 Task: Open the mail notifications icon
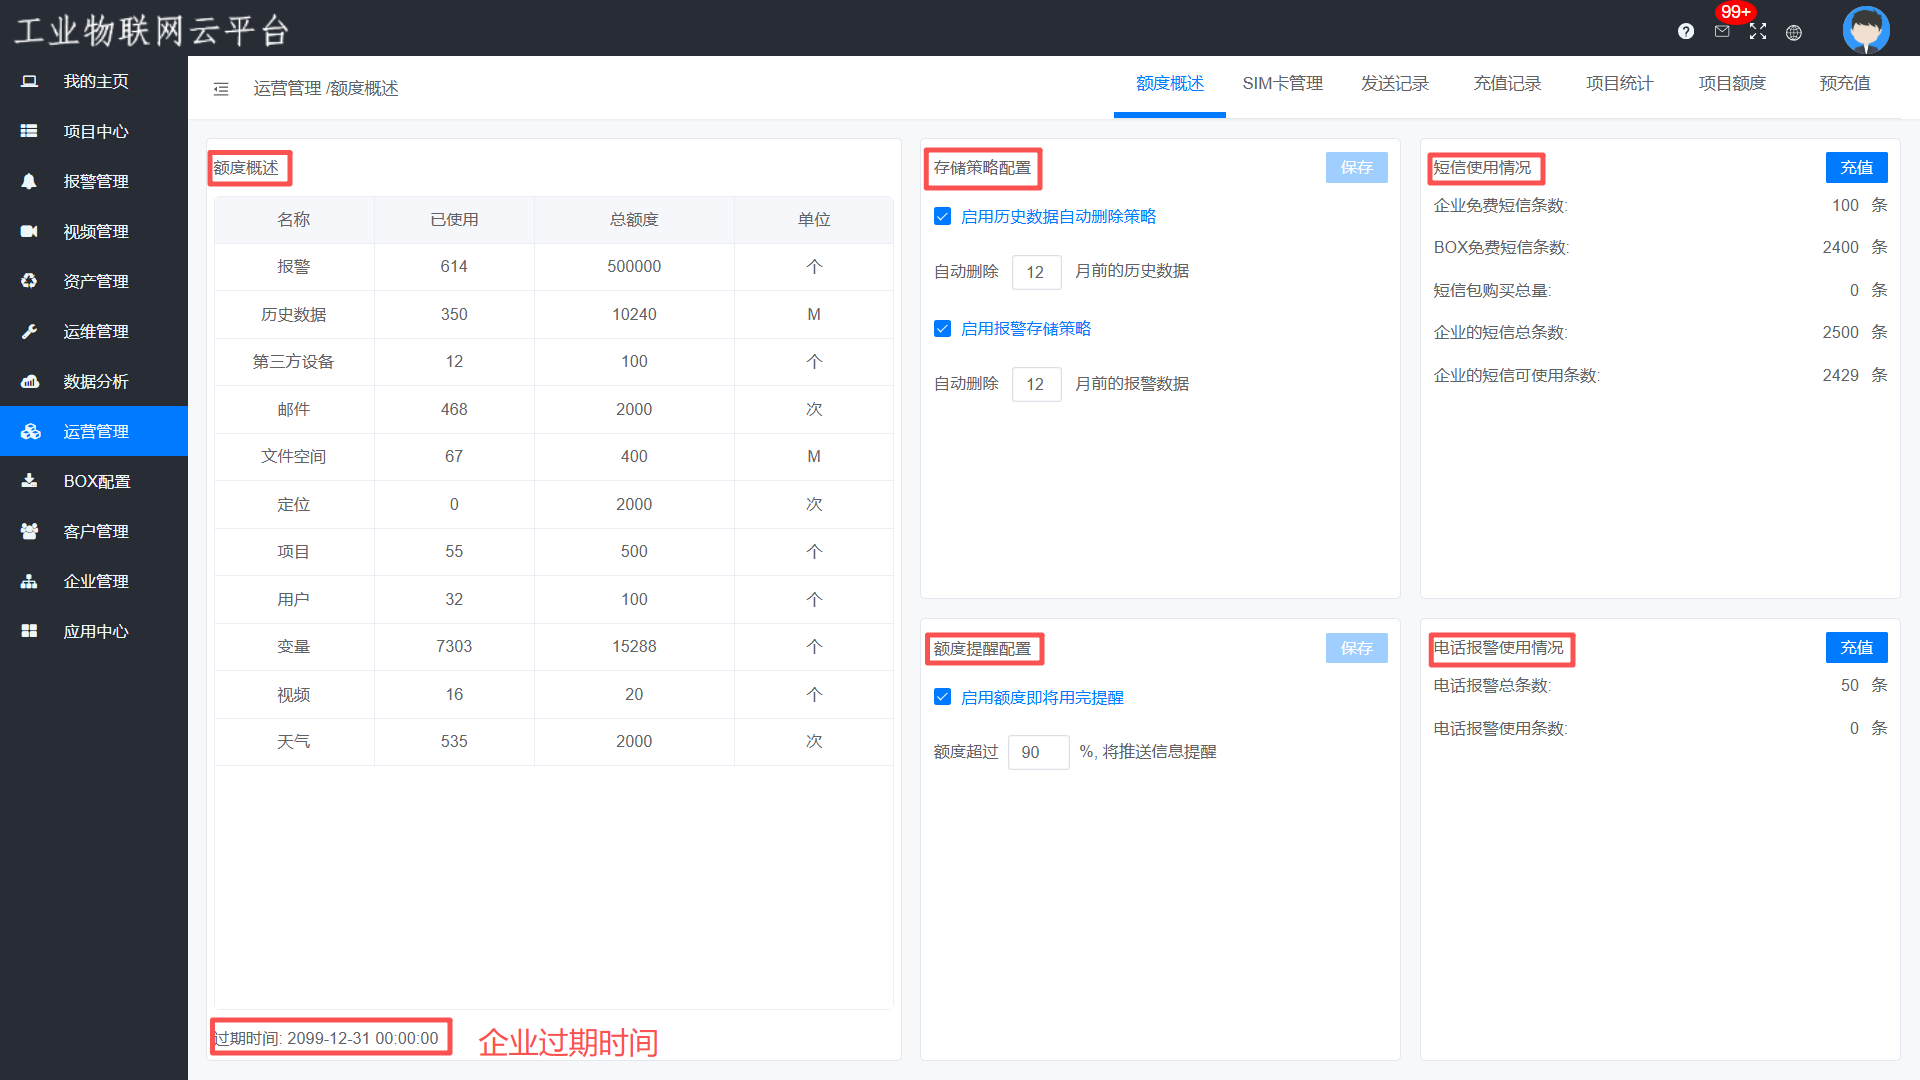click(1722, 32)
